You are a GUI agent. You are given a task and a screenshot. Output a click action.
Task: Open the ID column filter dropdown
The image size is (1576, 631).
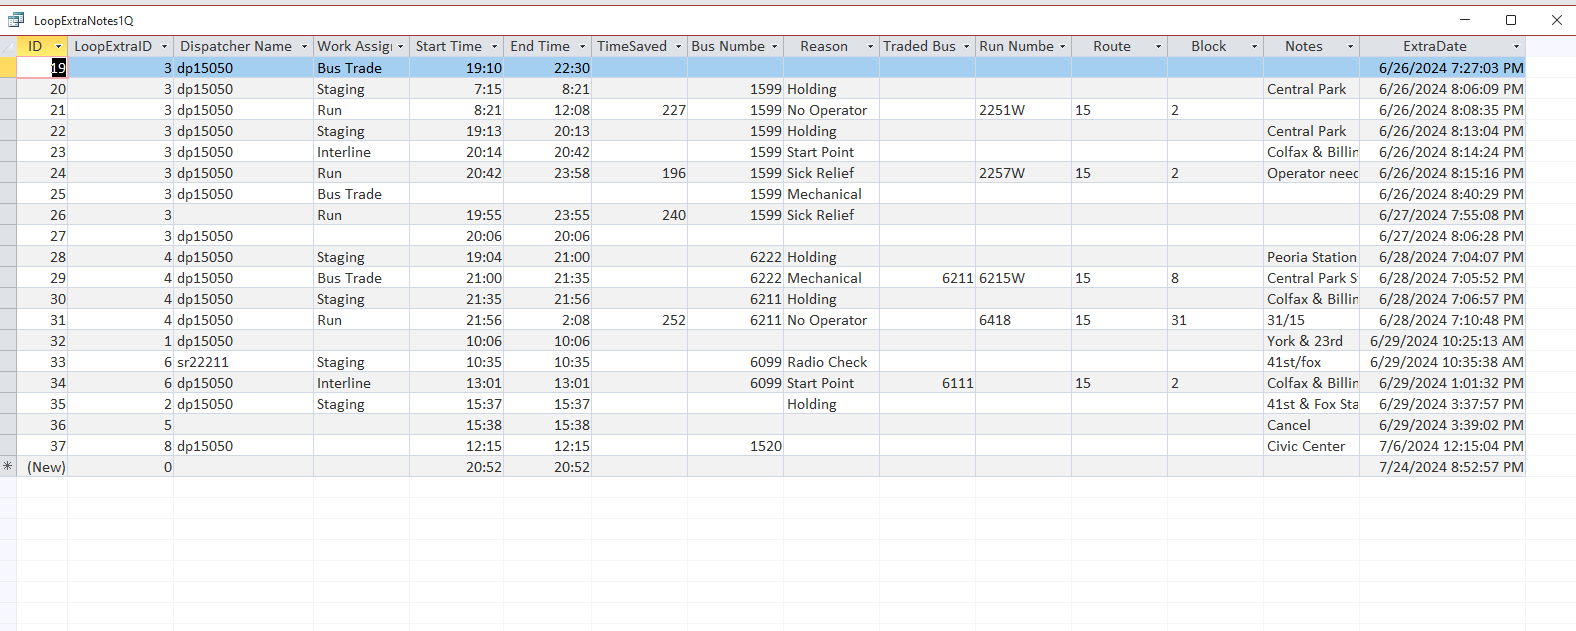(x=58, y=47)
